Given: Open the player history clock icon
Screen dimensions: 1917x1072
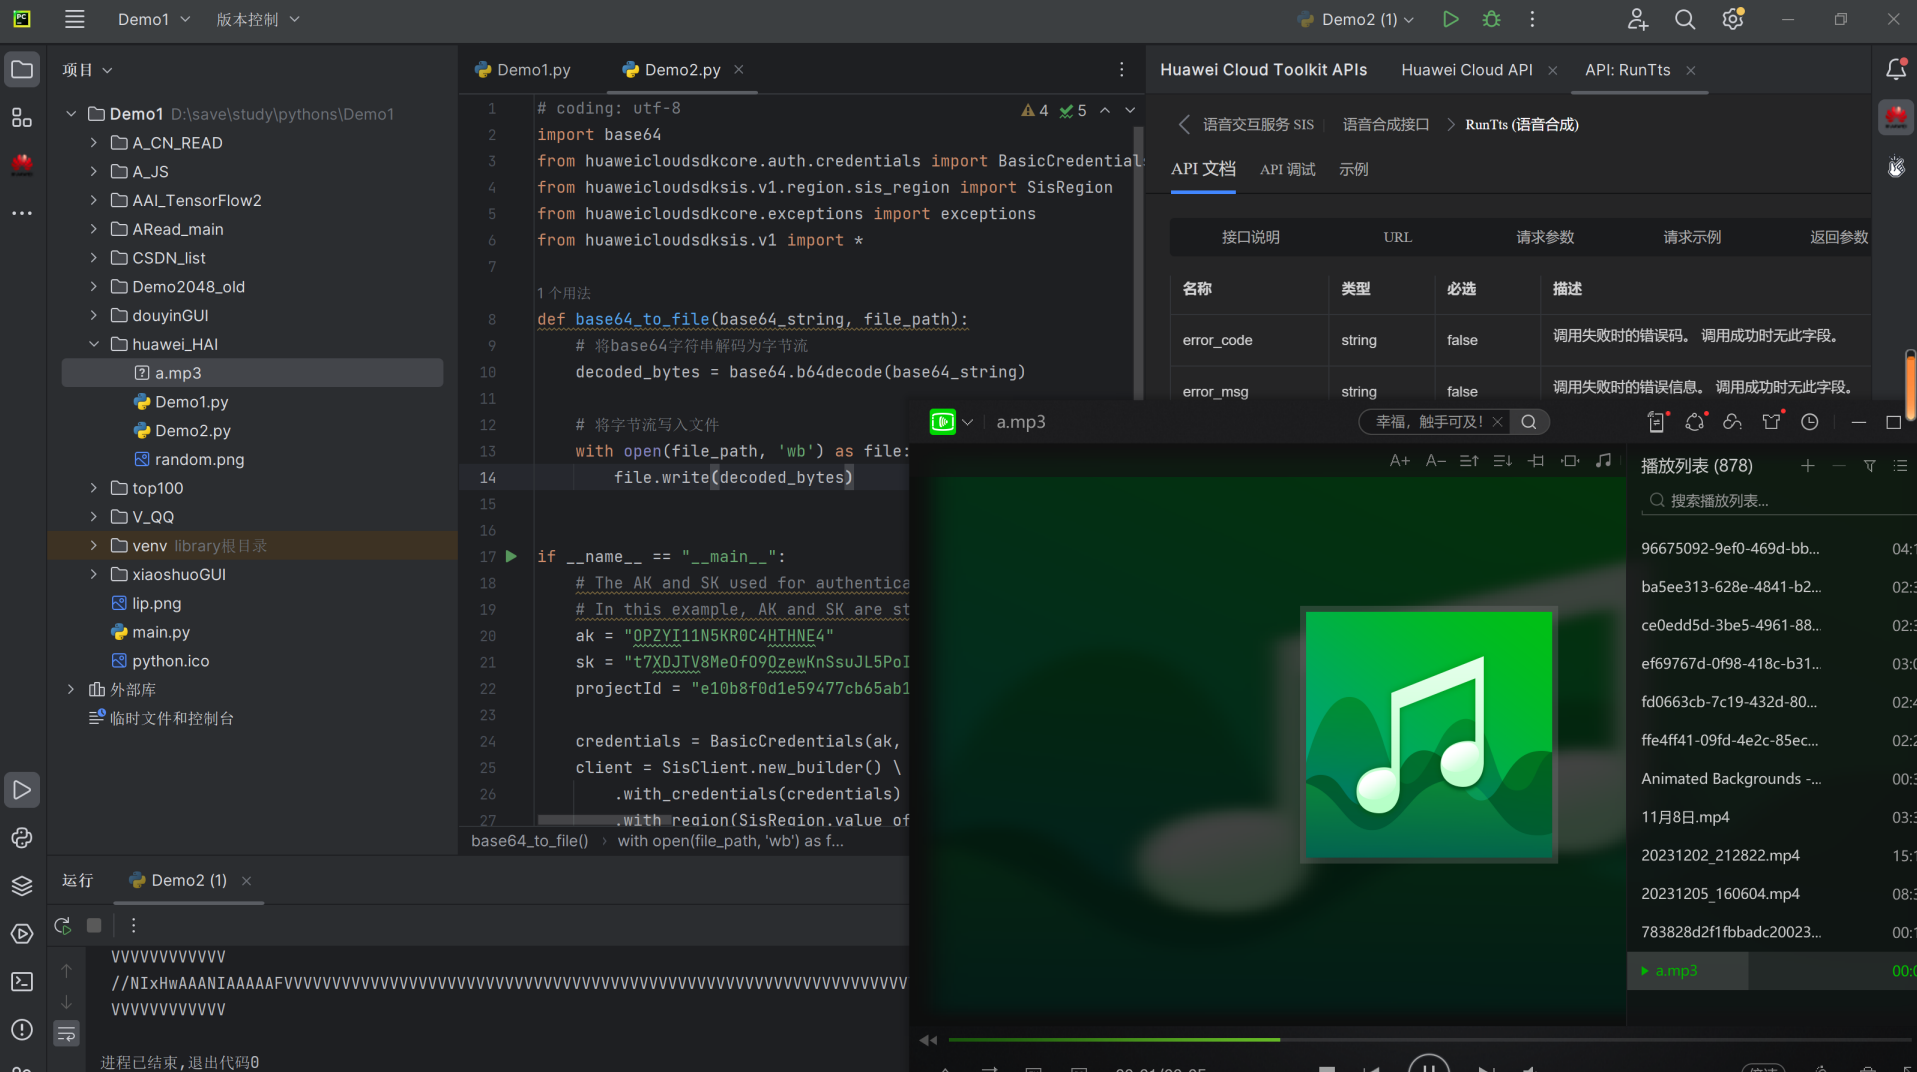Looking at the screenshot, I should (x=1809, y=422).
